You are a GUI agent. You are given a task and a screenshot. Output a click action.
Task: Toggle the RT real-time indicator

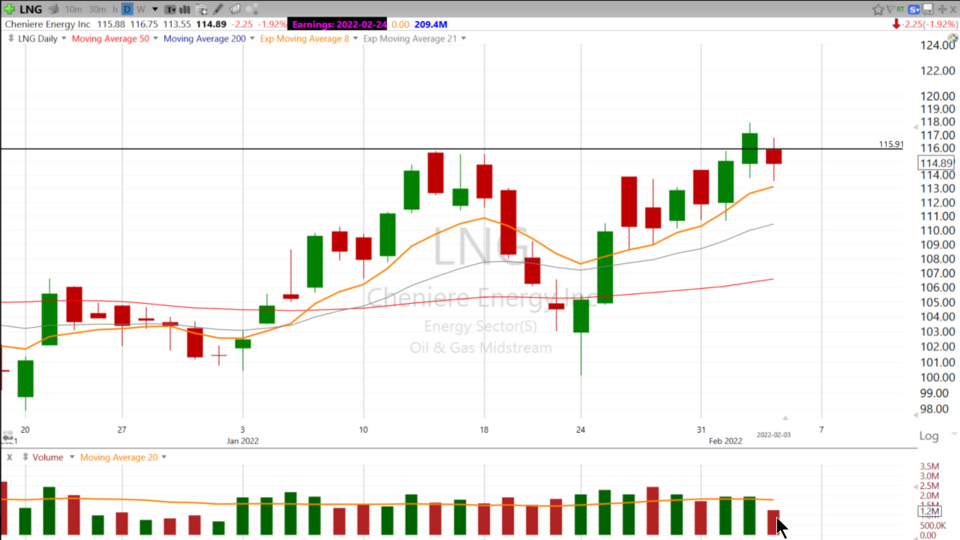(x=901, y=9)
